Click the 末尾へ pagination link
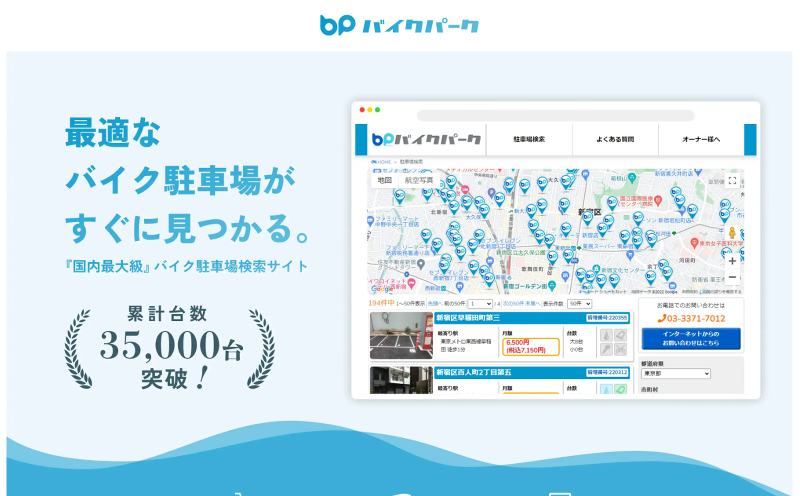This screenshot has width=800, height=496. [533, 304]
